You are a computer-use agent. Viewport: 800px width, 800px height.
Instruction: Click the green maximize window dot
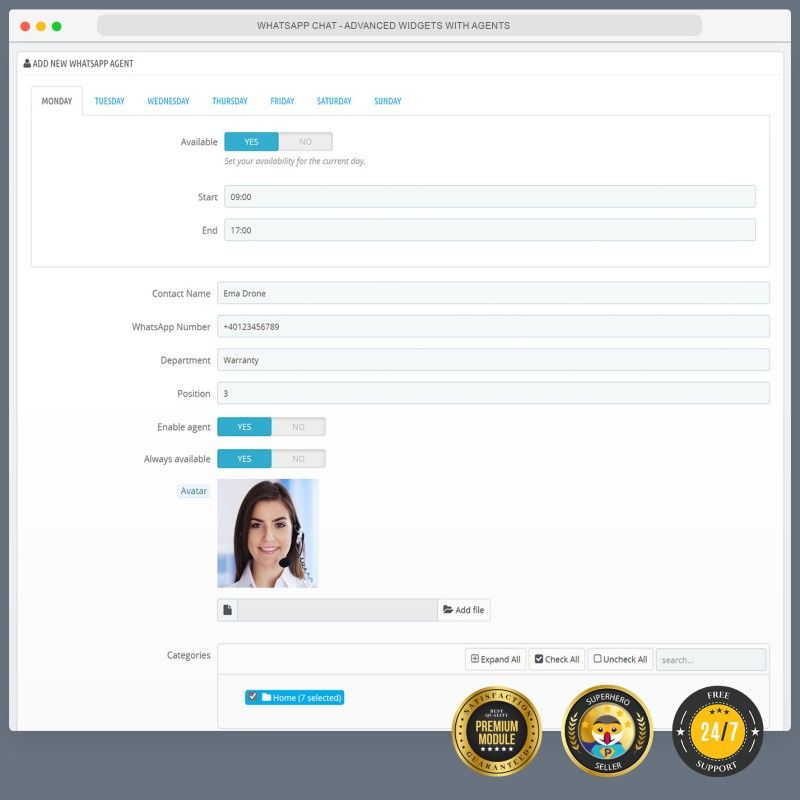(x=57, y=26)
